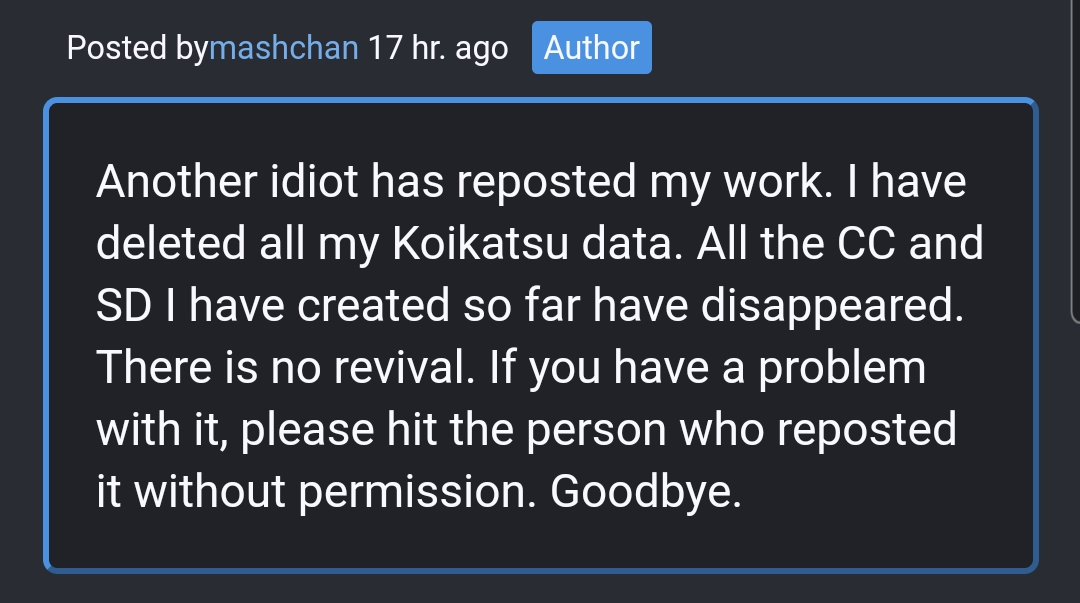Click the phrase my work in the first line
This screenshot has width=1080, height=603.
tap(729, 184)
